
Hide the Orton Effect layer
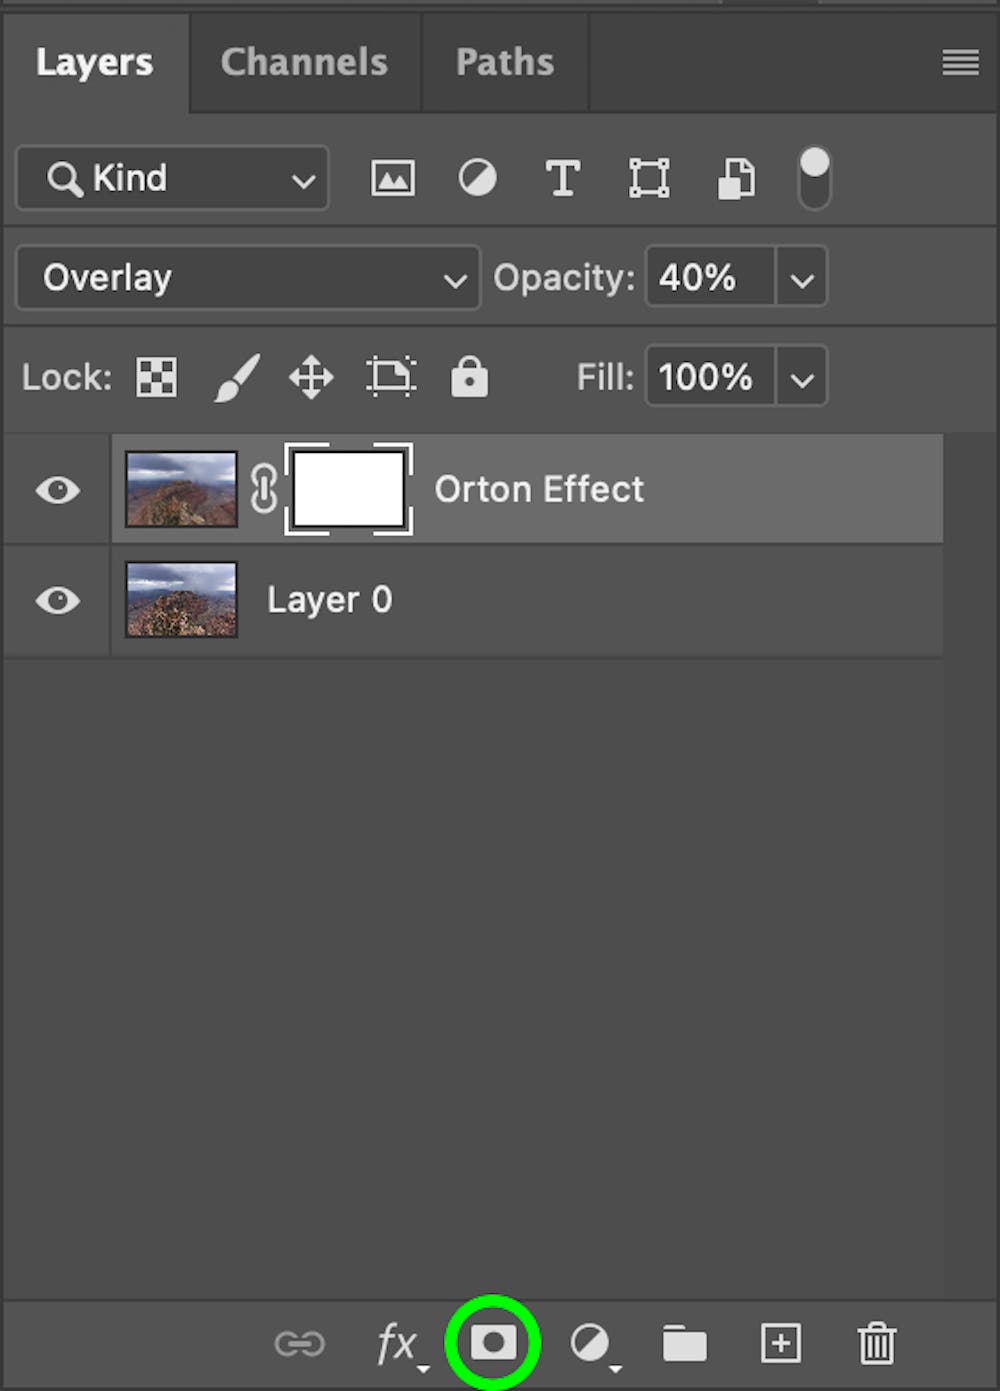pos(55,489)
